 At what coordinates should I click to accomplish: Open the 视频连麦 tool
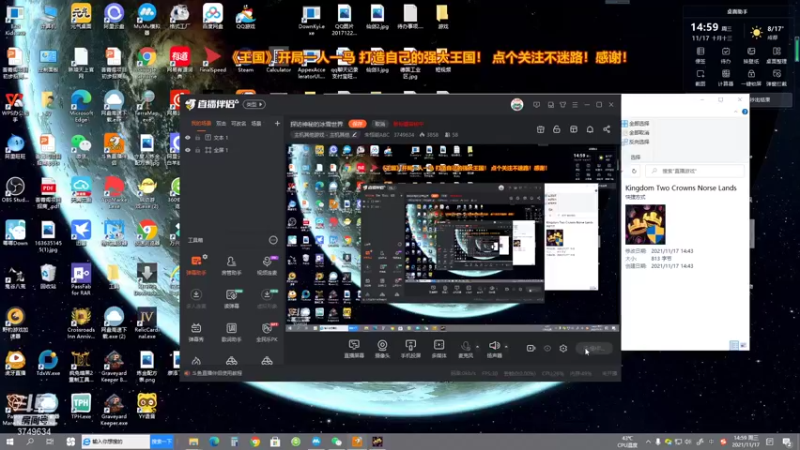(x=267, y=265)
